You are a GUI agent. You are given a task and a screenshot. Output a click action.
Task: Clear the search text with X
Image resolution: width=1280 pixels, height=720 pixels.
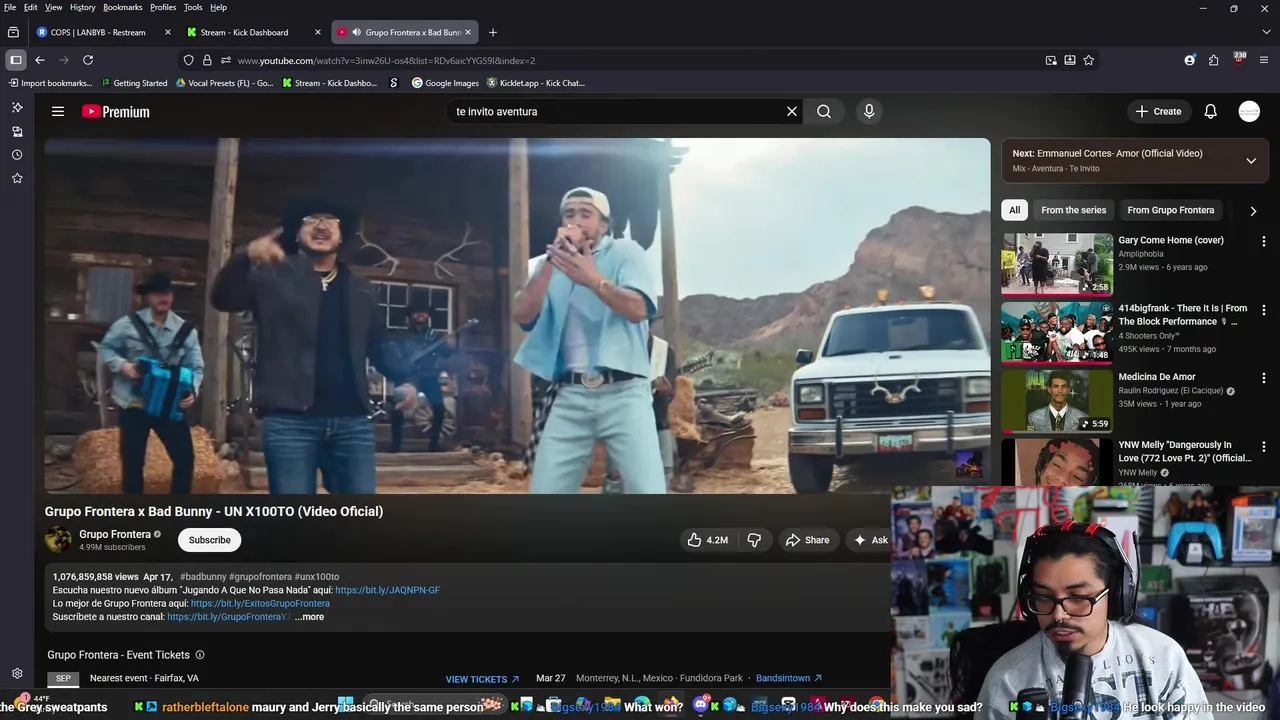coord(792,111)
